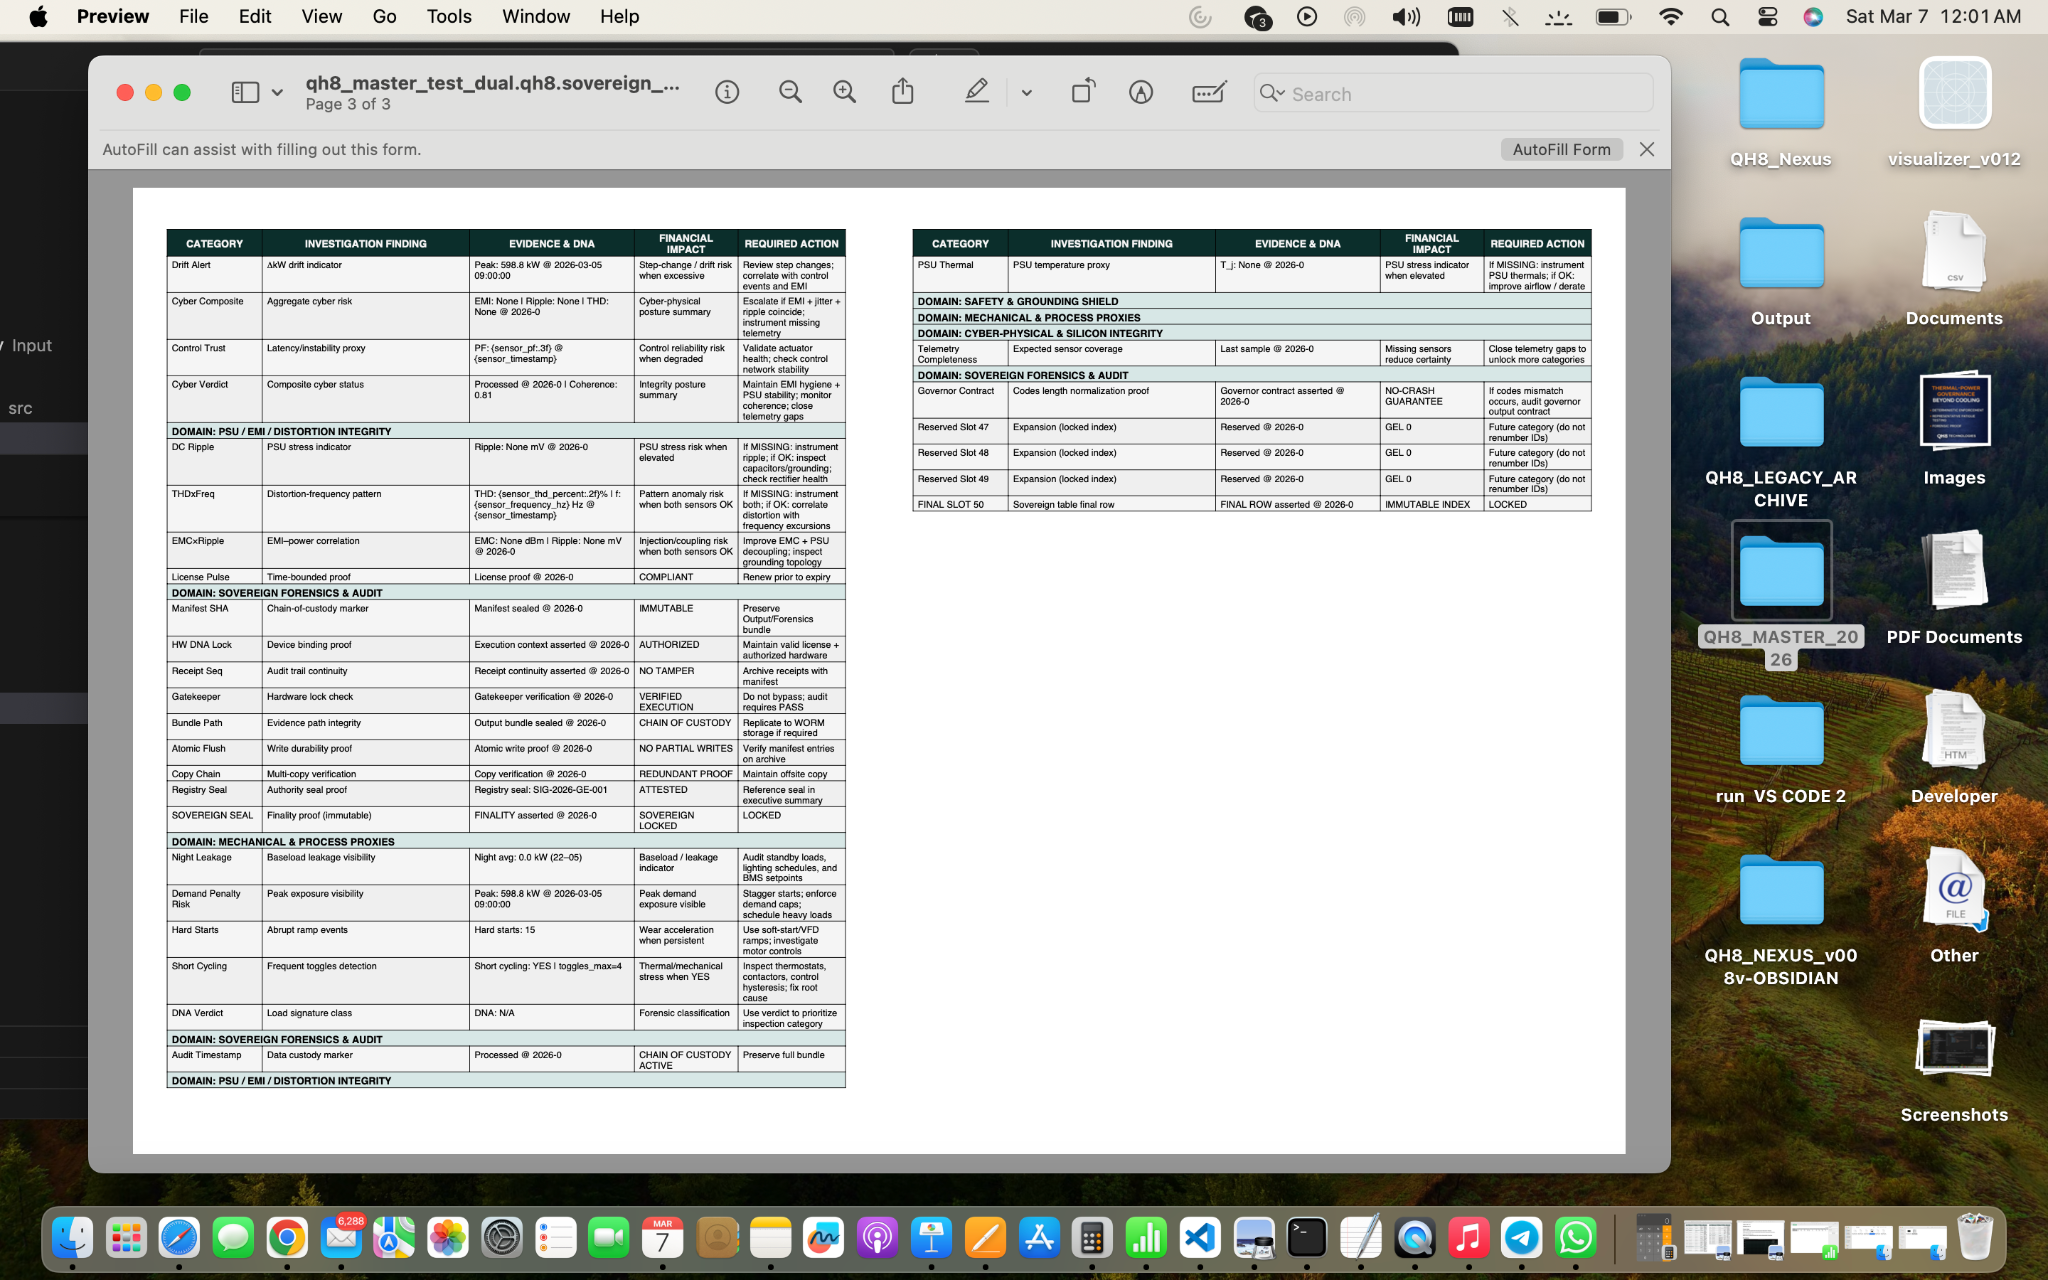The height and width of the screenshot is (1280, 2048).
Task: Zoom out using the minus magnifier
Action: point(790,93)
